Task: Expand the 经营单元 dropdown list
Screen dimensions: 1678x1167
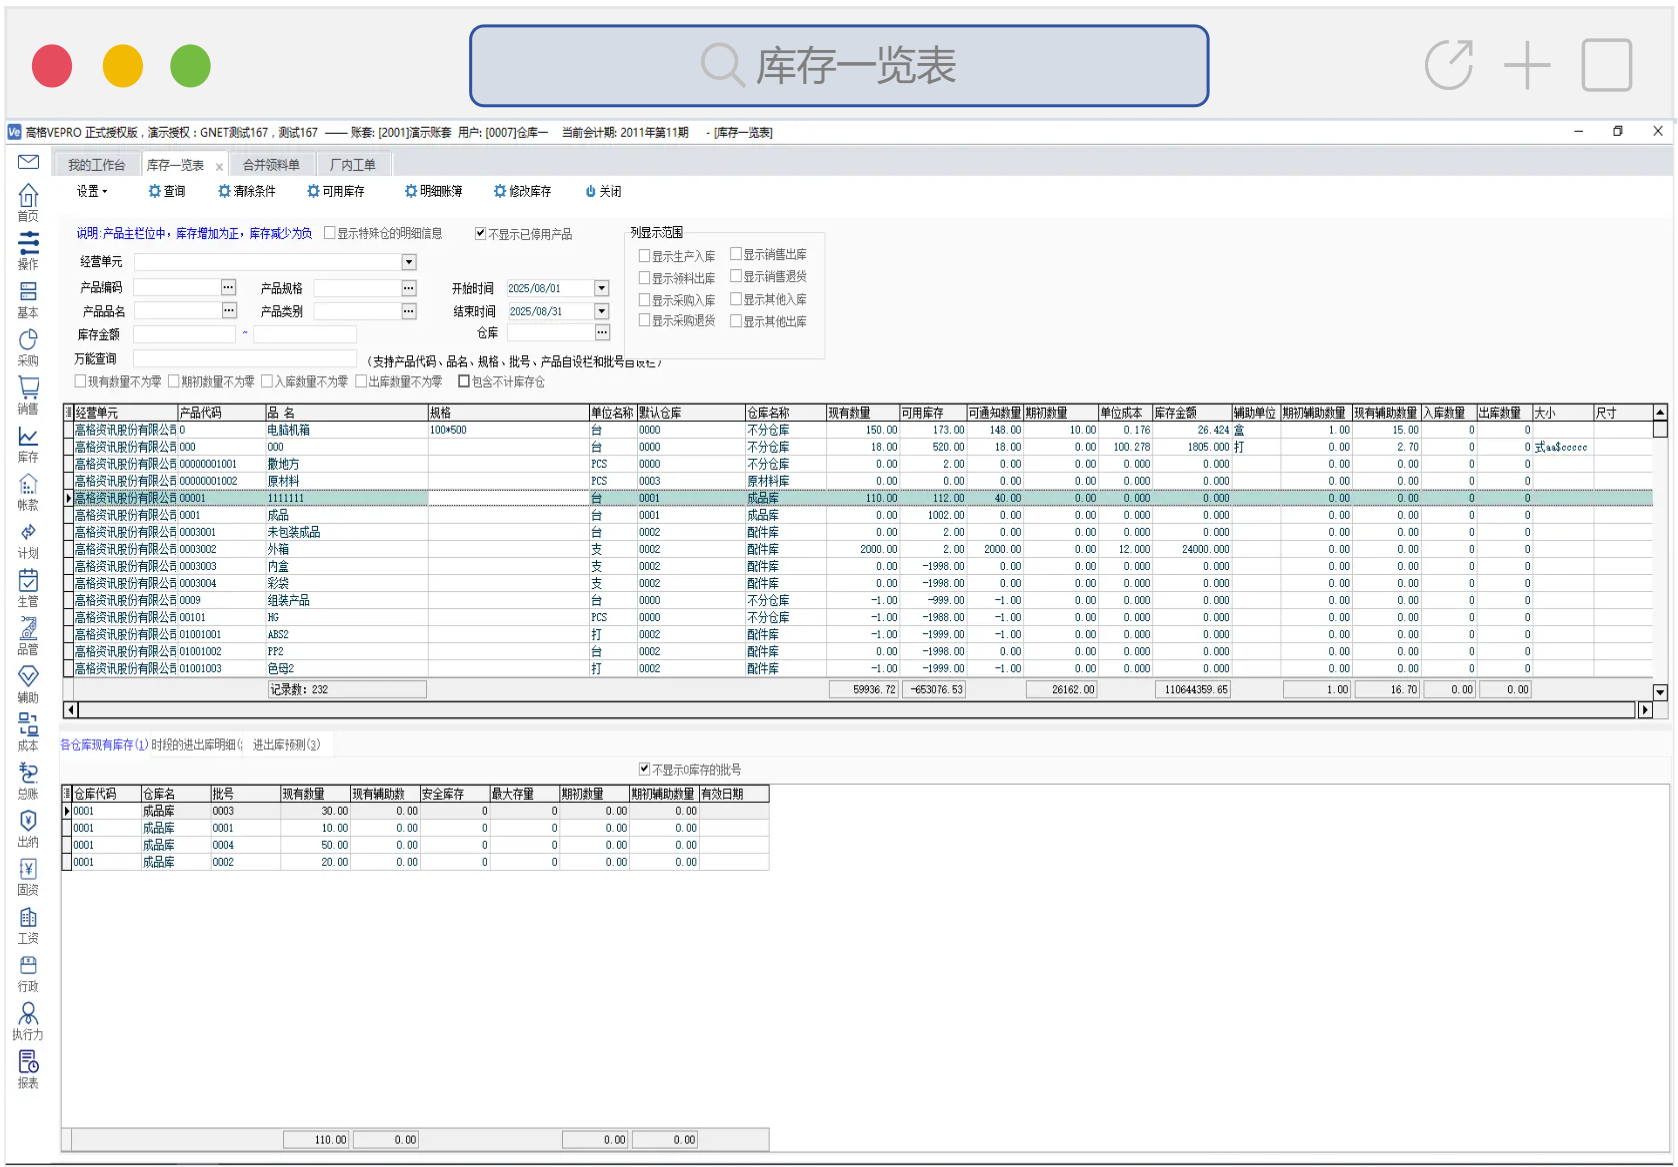Action: pos(409,262)
